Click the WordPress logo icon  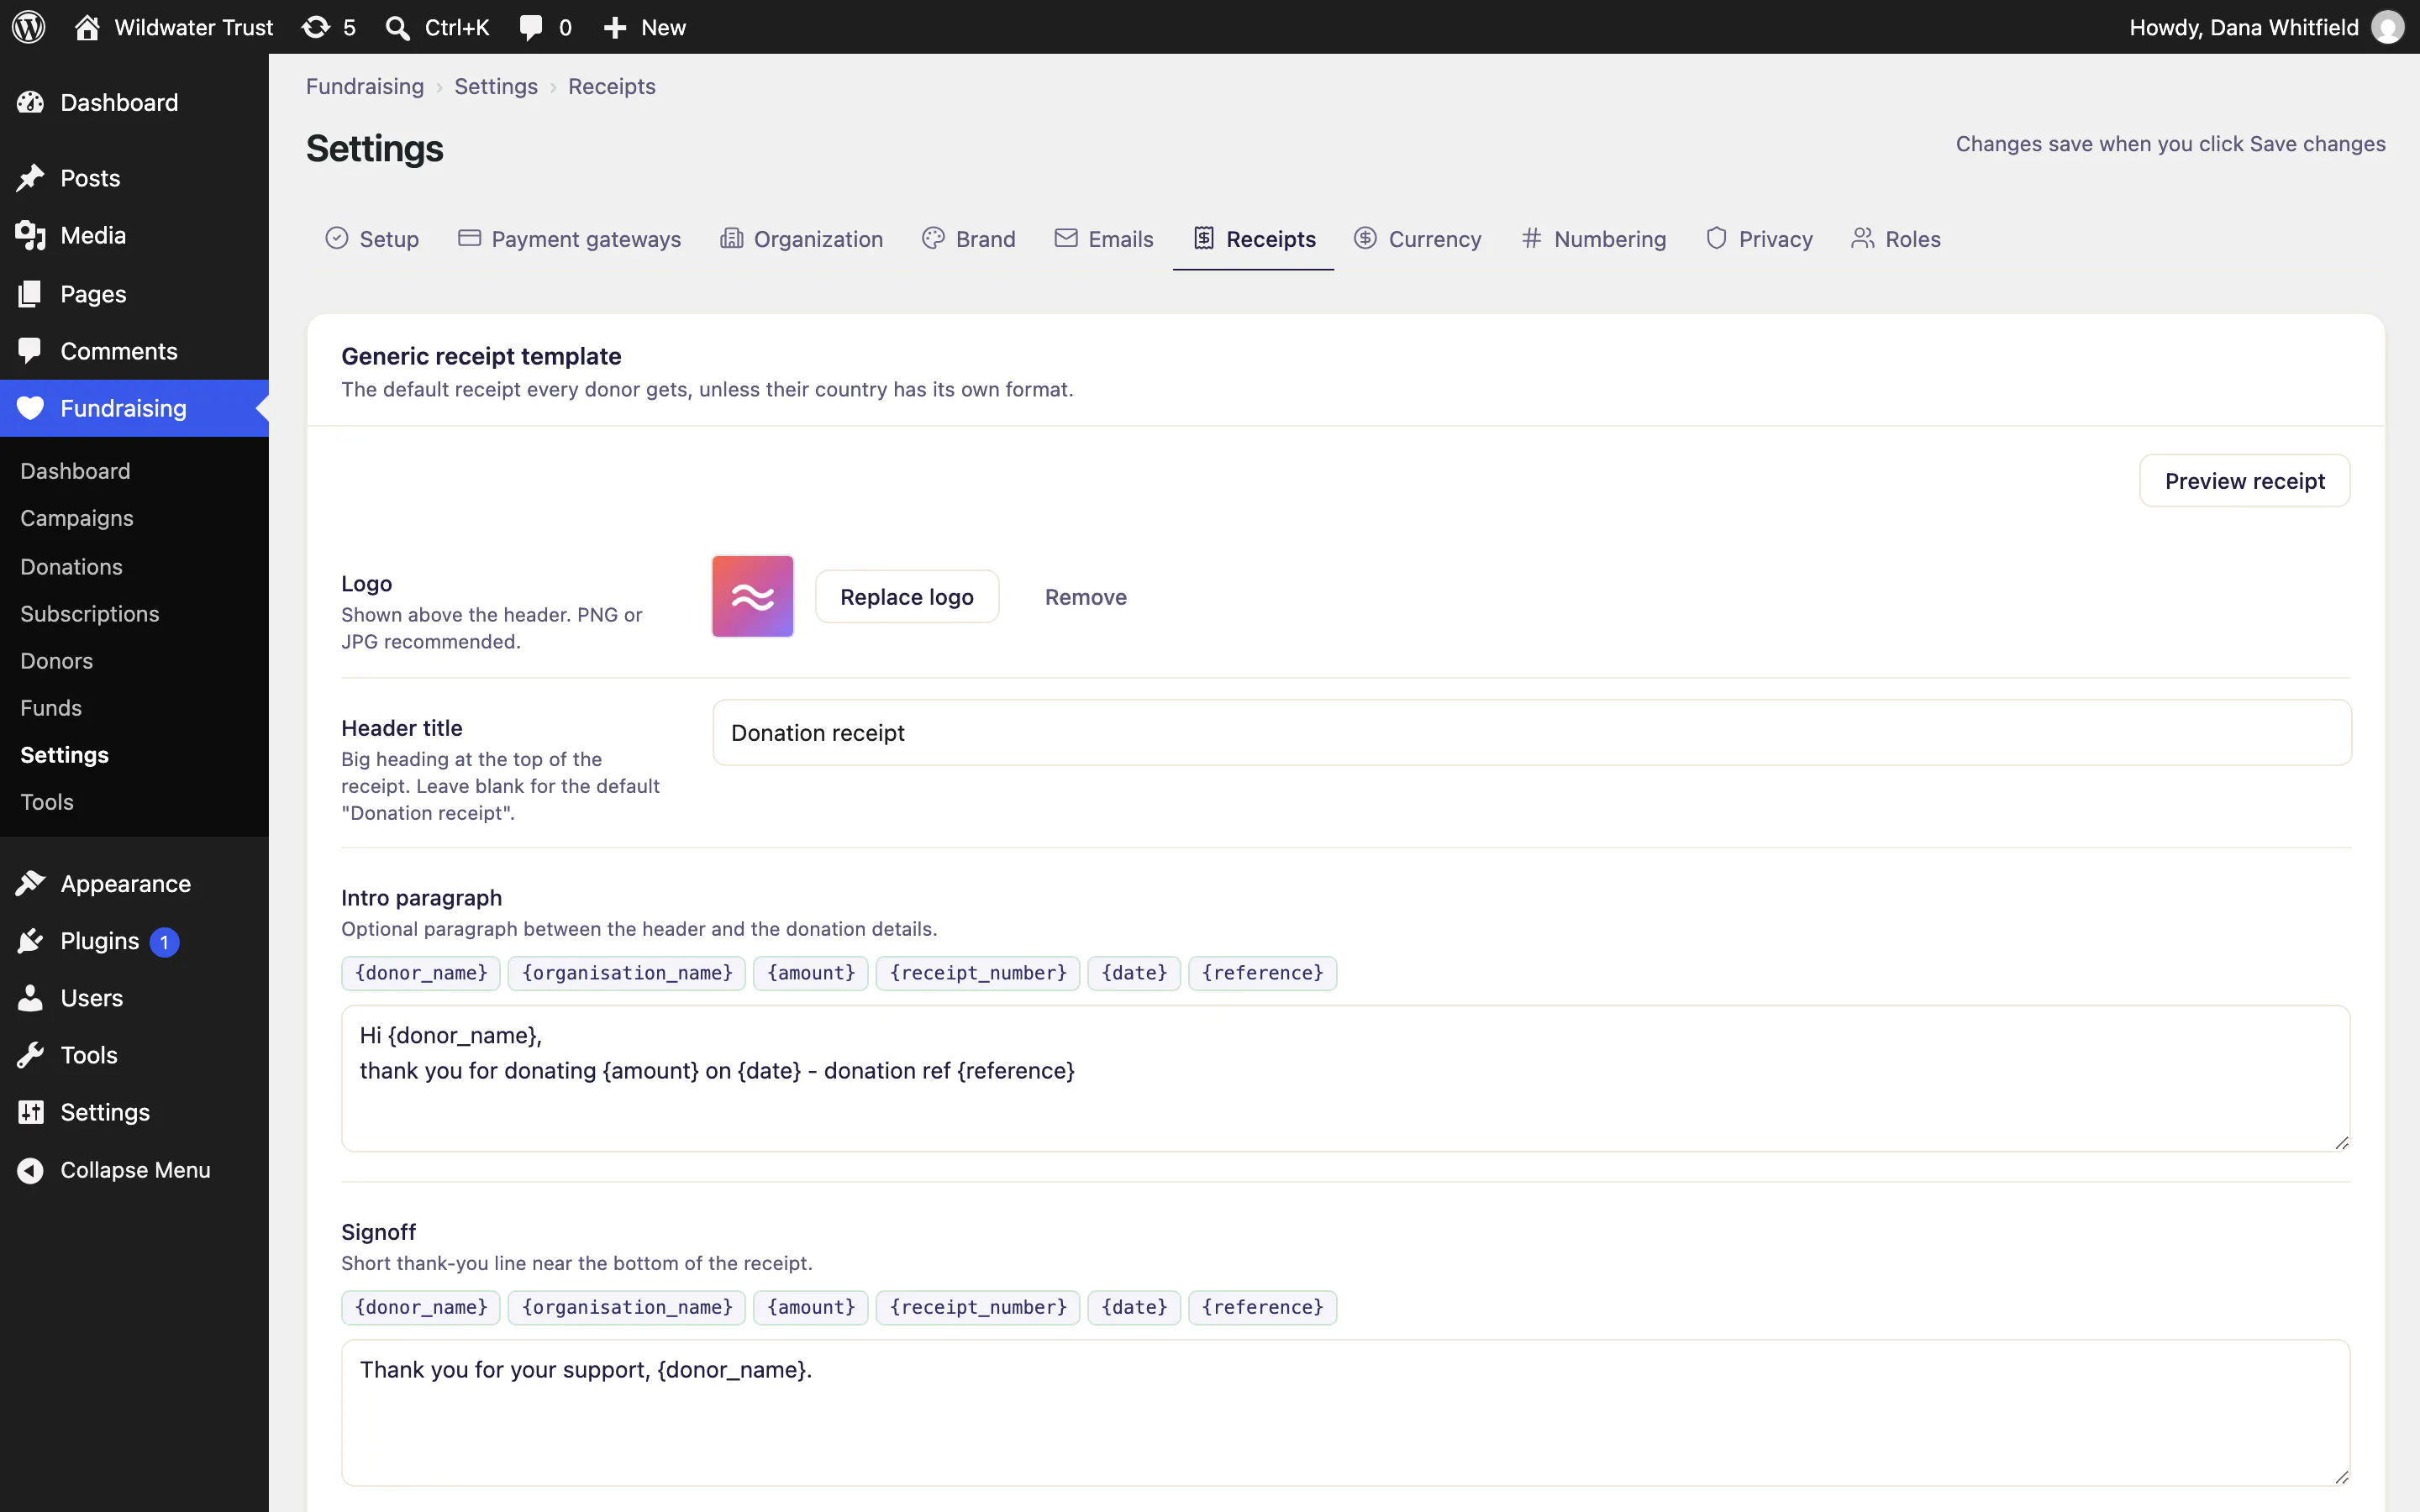click(28, 27)
